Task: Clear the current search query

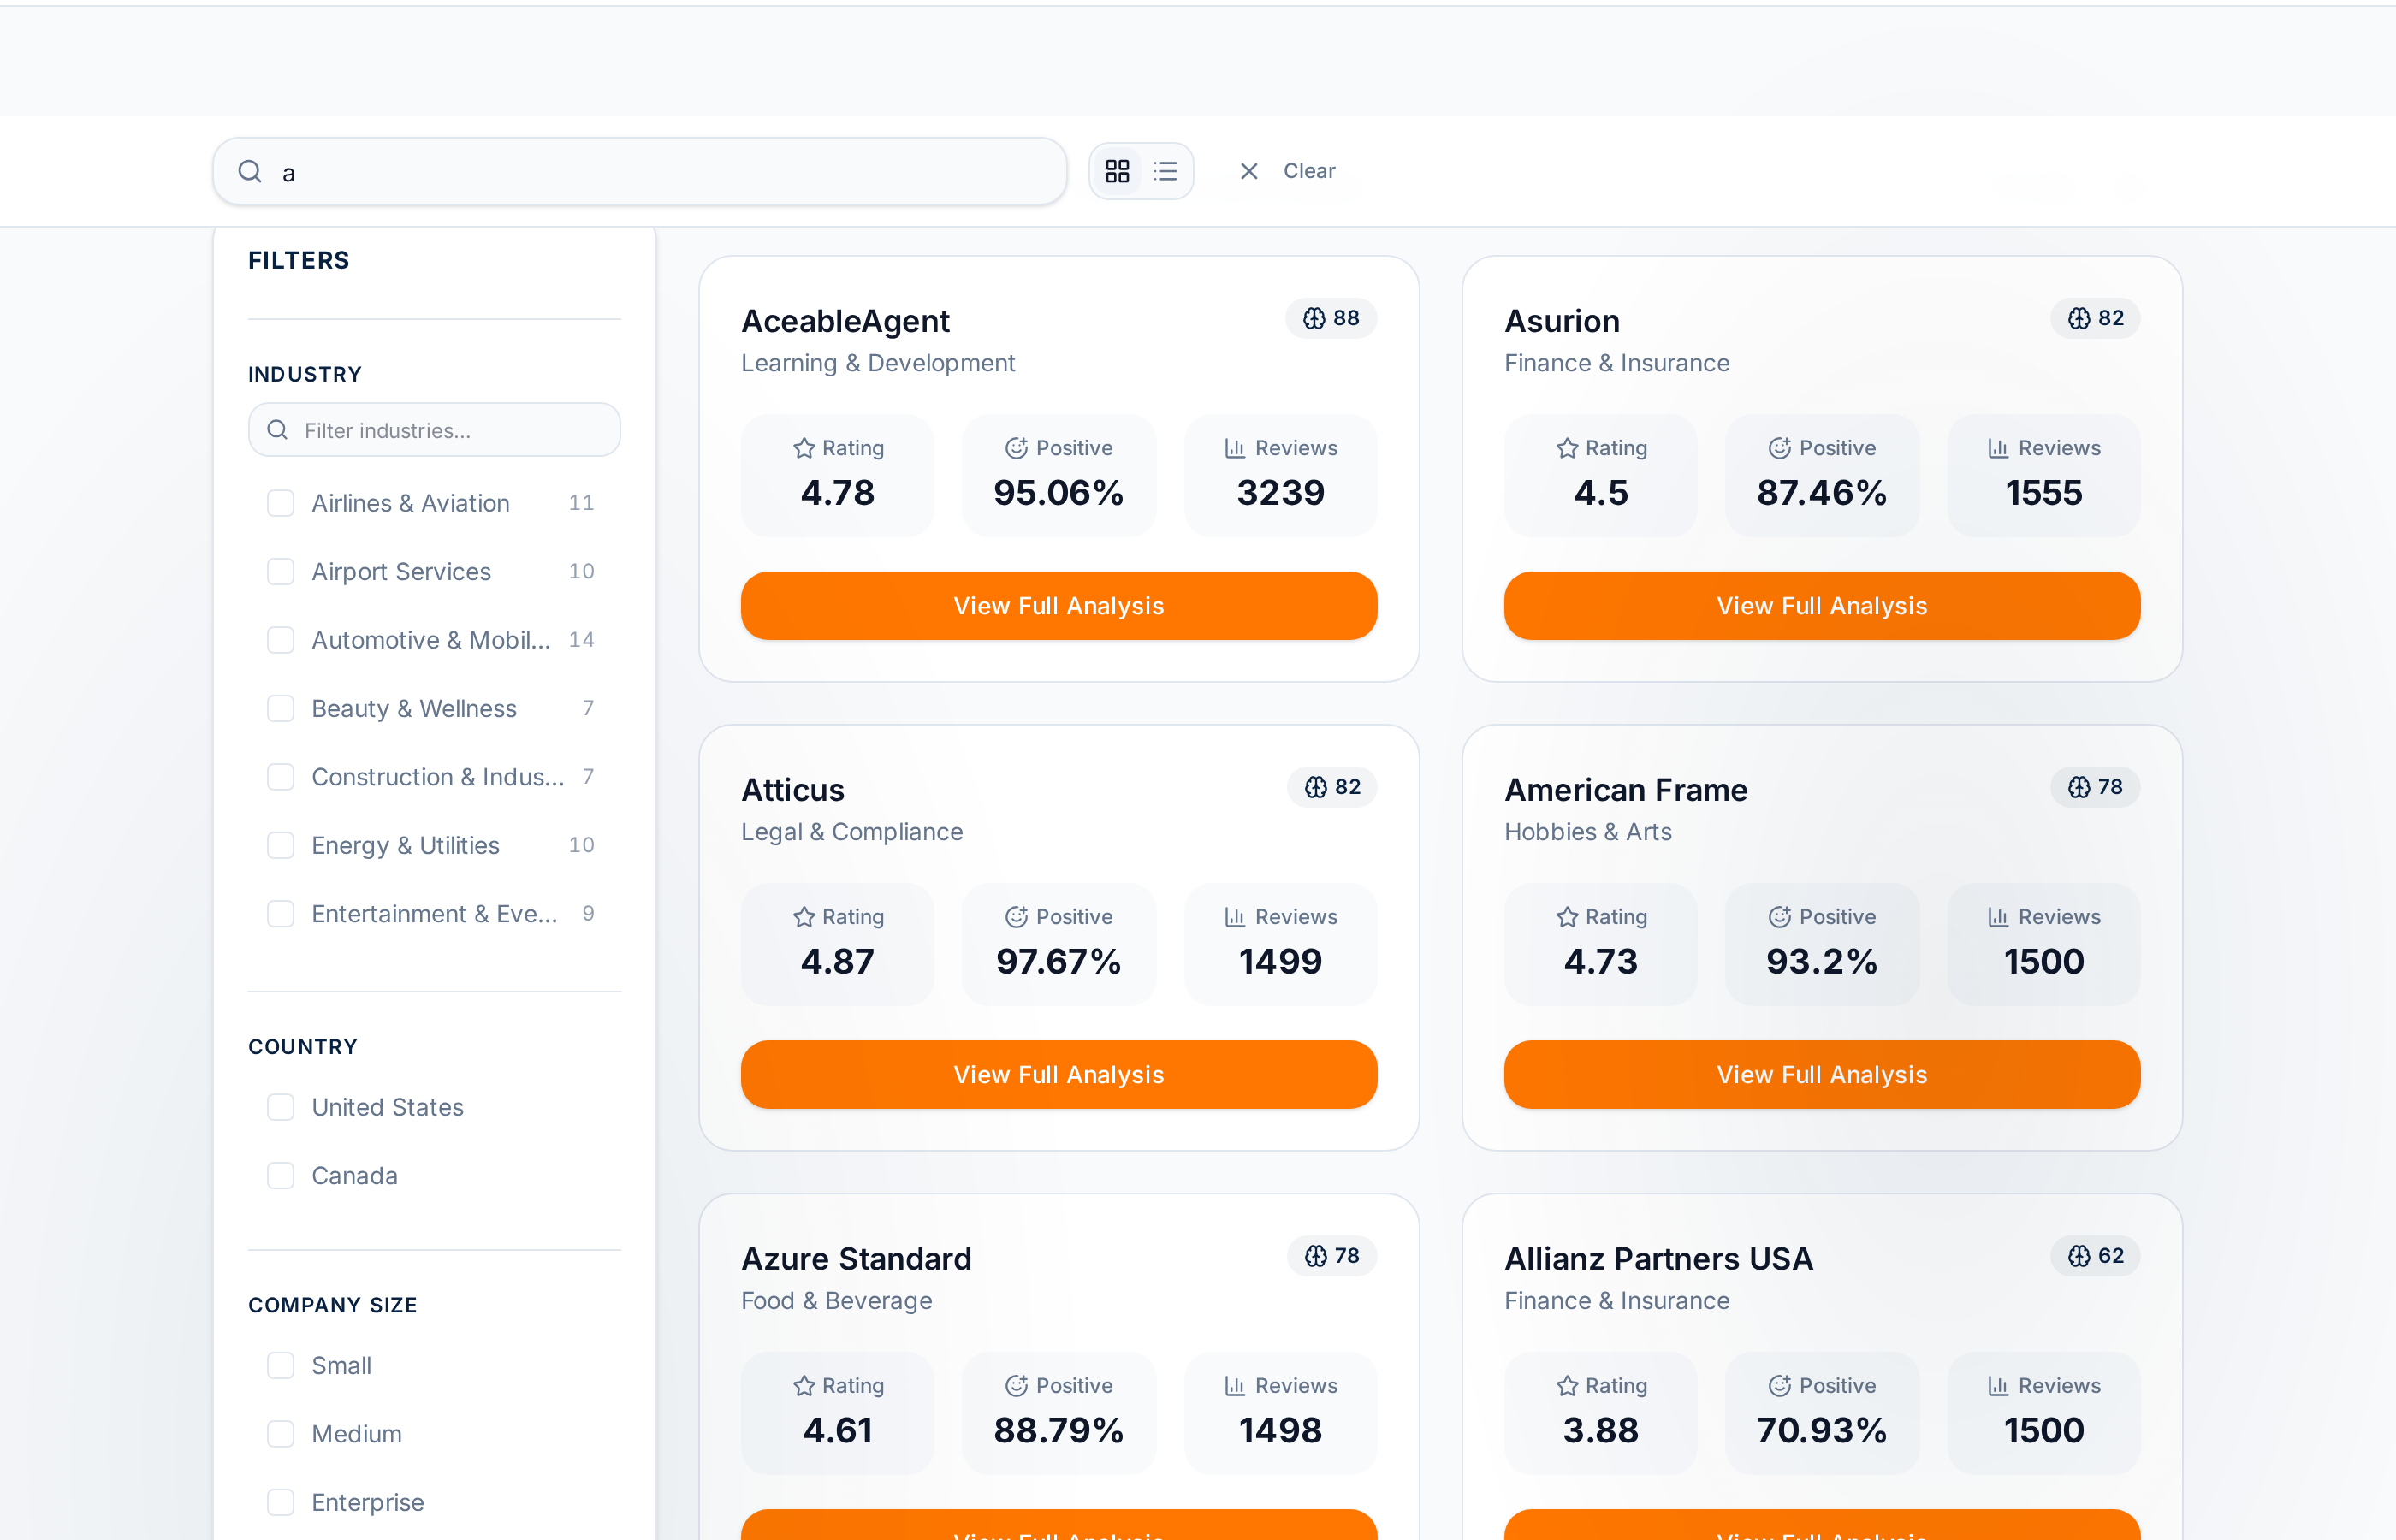Action: pyautogui.click(x=1287, y=171)
